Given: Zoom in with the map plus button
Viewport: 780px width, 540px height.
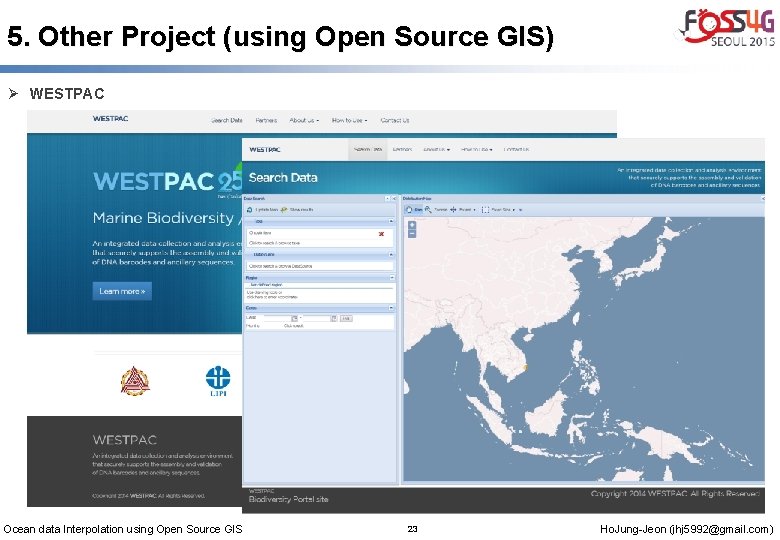Looking at the screenshot, I should coord(412,225).
